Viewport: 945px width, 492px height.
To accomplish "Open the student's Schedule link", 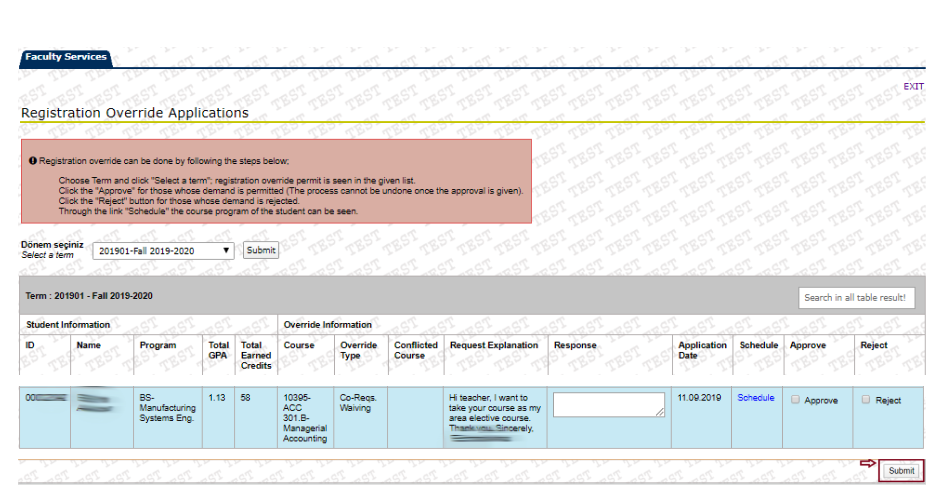I will coord(756,398).
